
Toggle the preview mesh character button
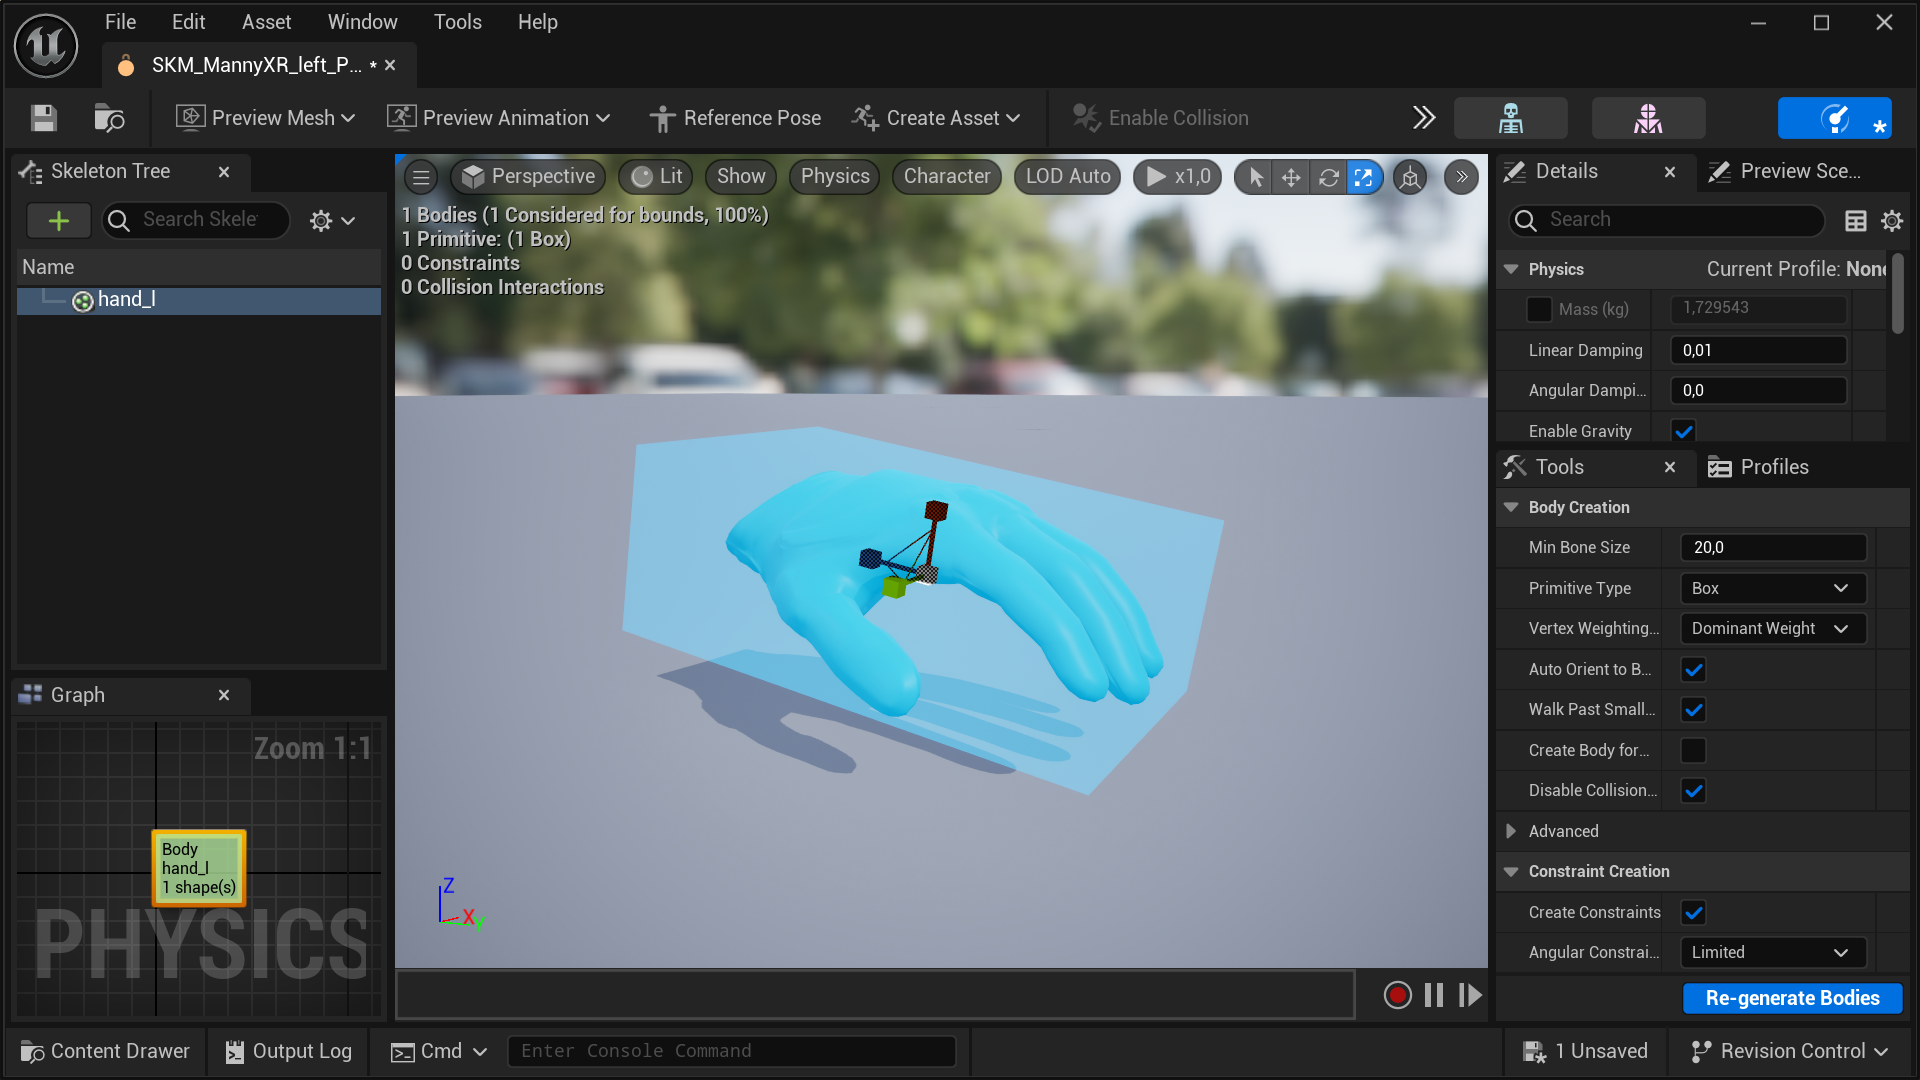(x=1647, y=117)
